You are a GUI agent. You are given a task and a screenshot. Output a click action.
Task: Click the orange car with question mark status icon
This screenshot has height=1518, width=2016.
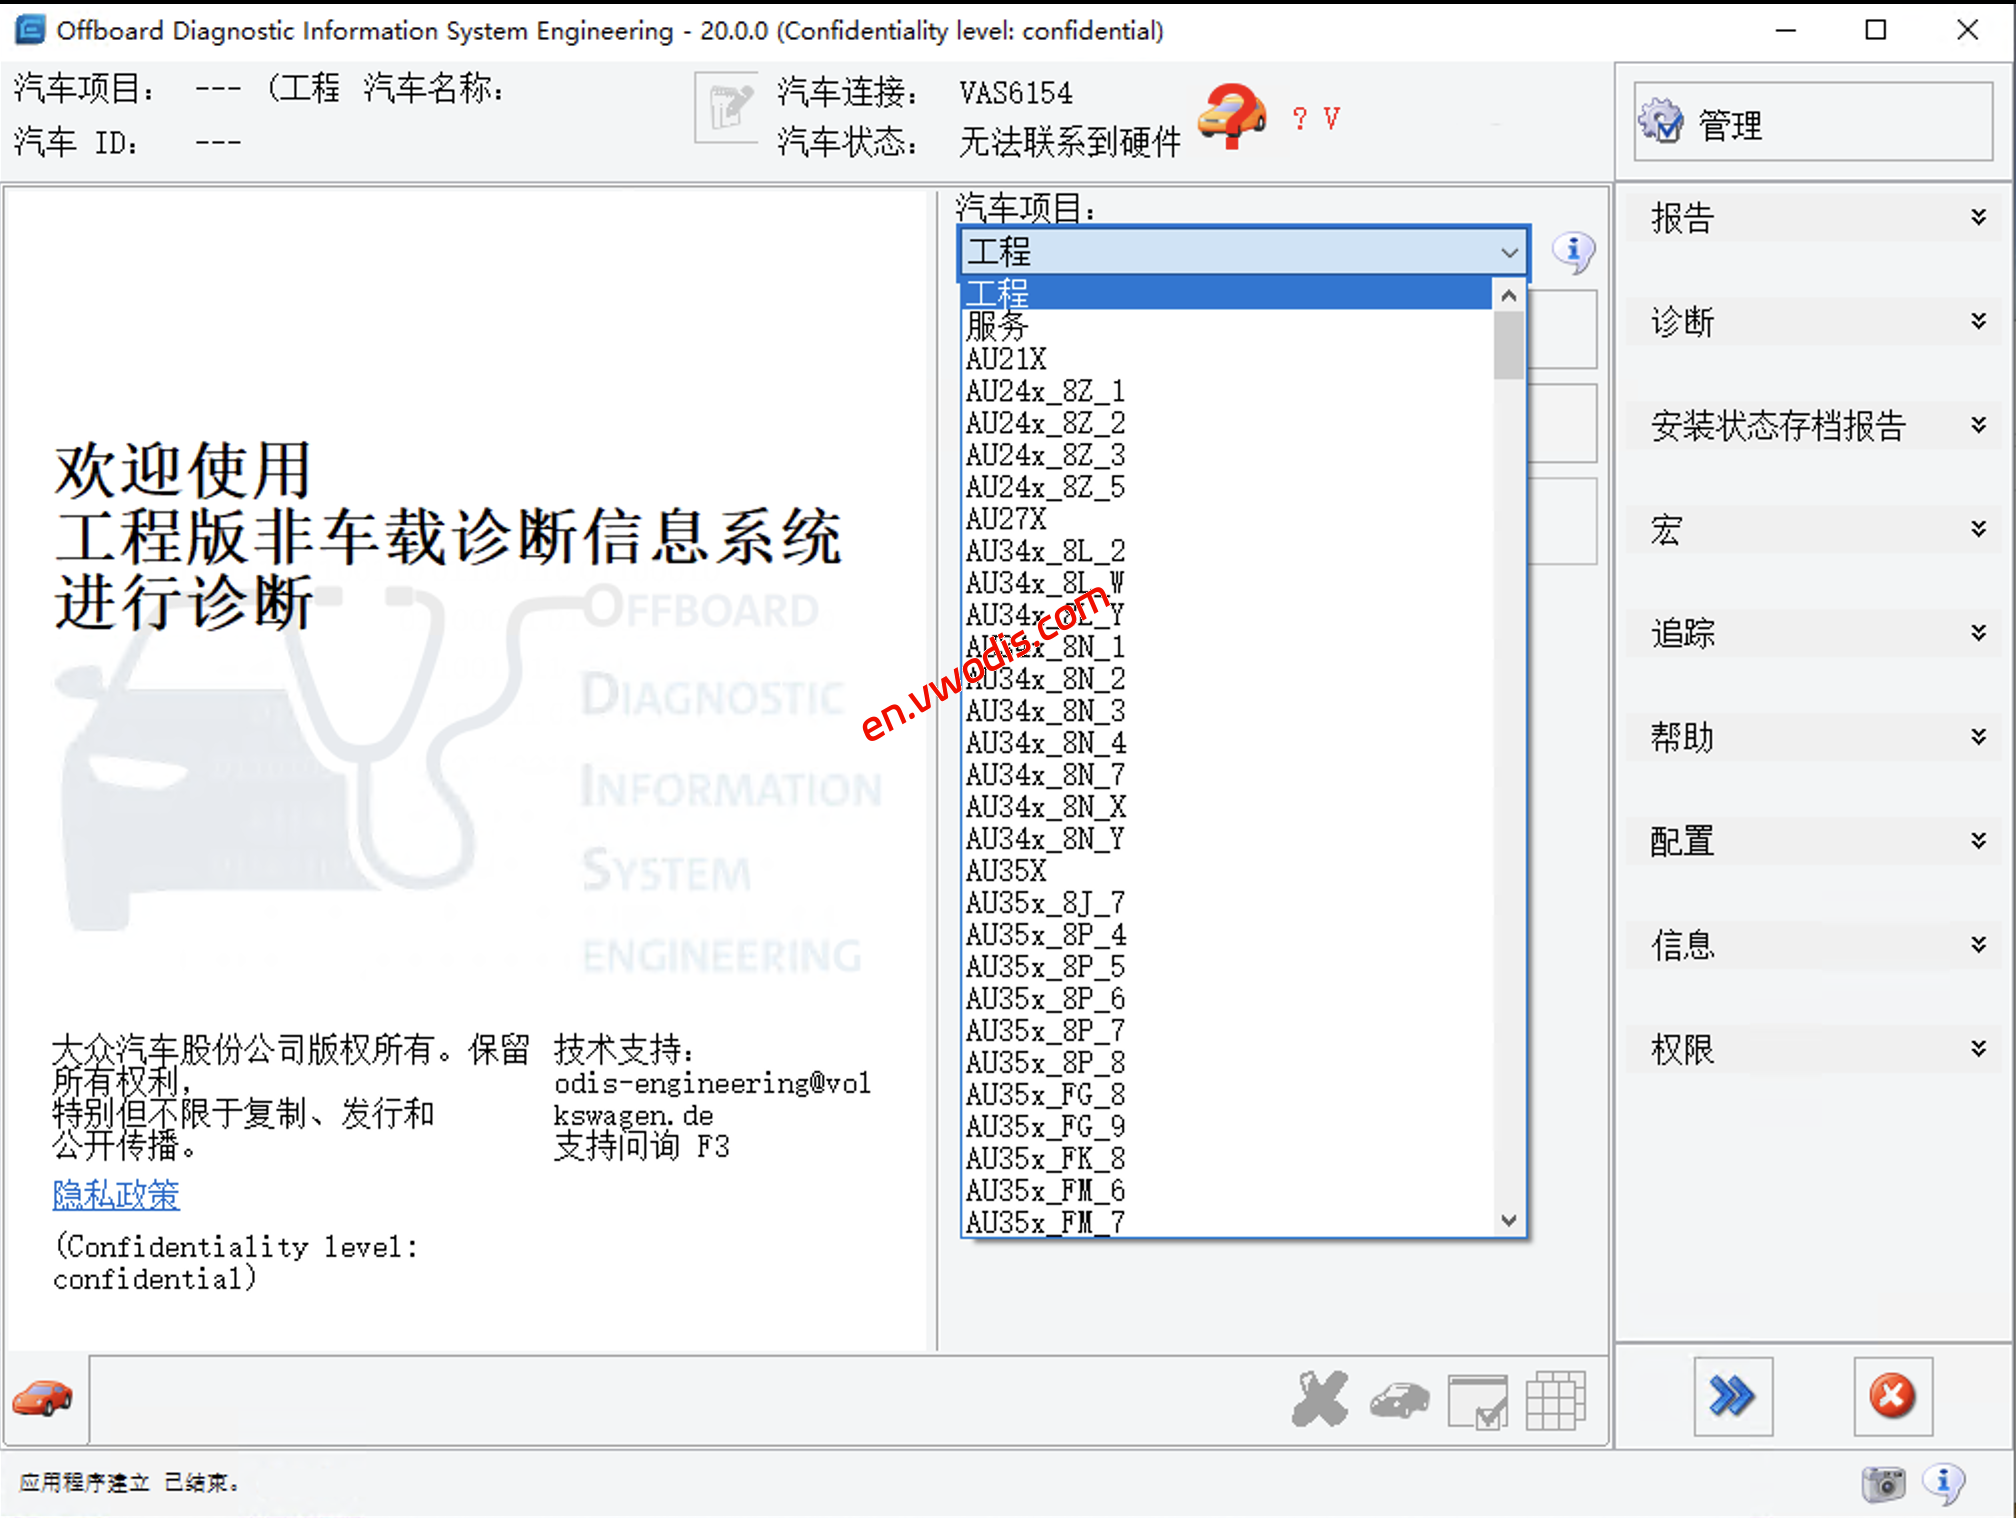[1233, 117]
